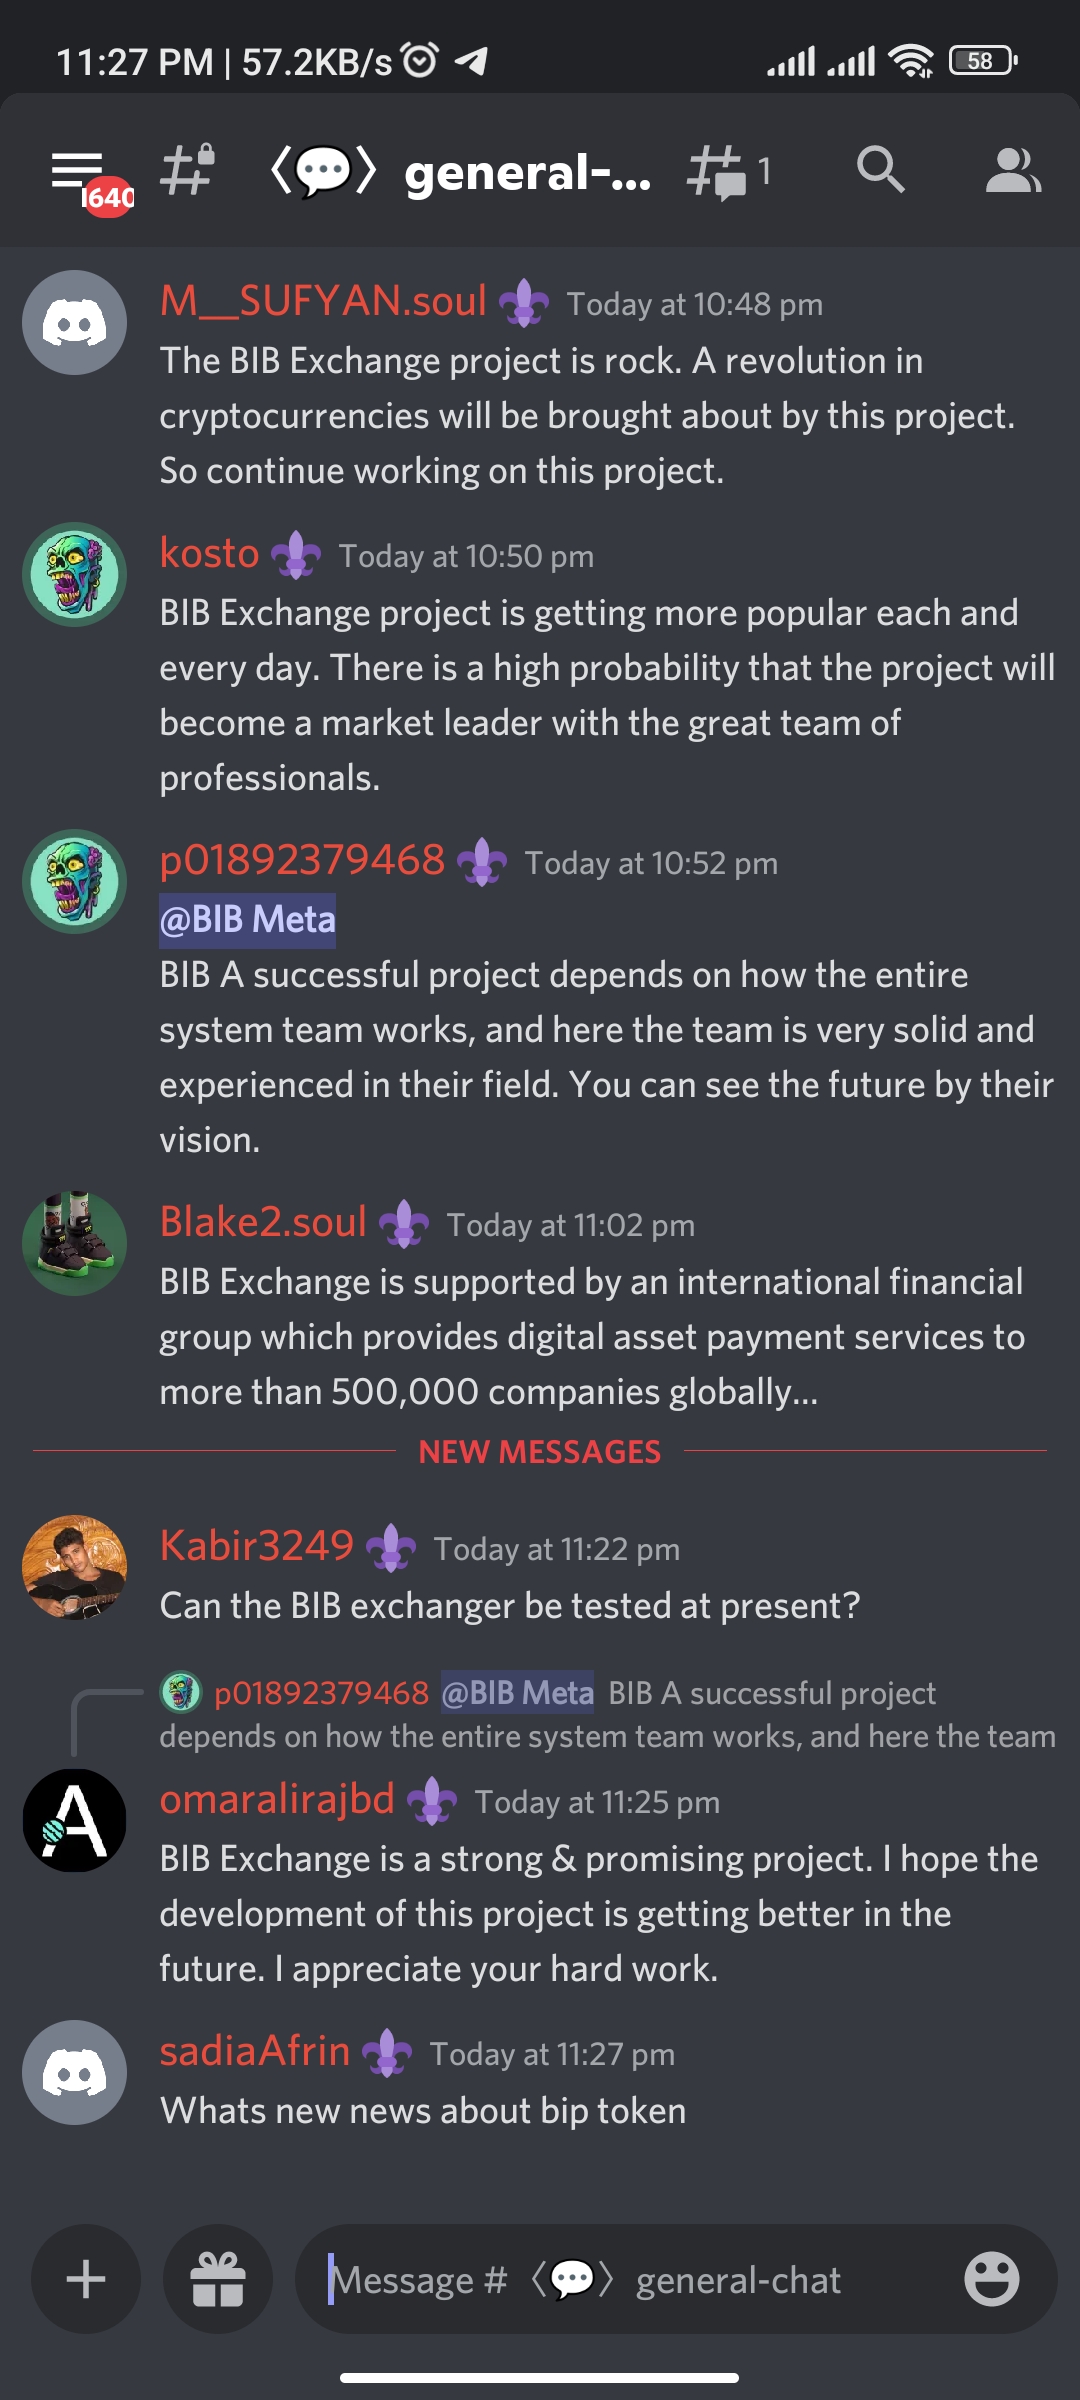Tap the plus attachment button

point(86,2279)
